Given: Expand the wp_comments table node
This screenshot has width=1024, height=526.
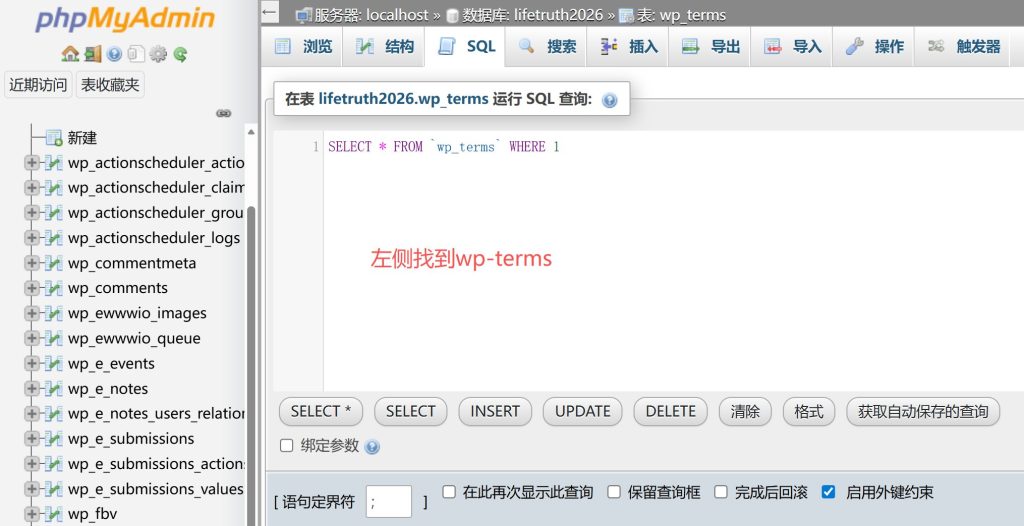Looking at the screenshot, I should [x=31, y=288].
